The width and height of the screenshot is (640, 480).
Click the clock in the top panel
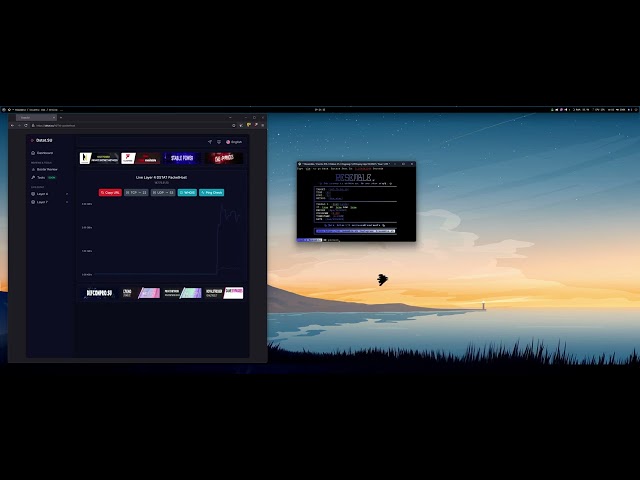coord(320,109)
